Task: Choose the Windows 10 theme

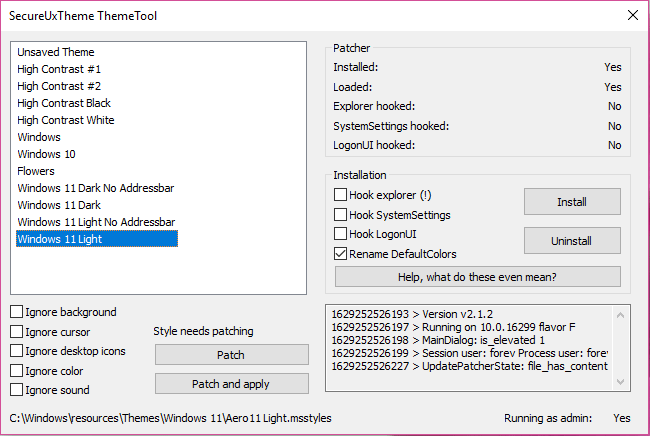Action: [46, 154]
